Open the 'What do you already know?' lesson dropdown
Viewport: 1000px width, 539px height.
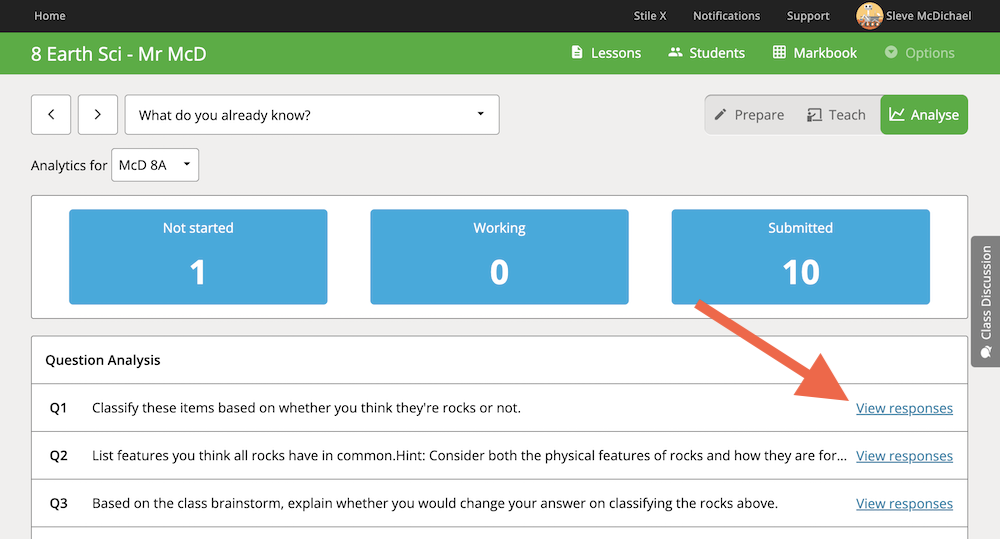pyautogui.click(x=312, y=115)
